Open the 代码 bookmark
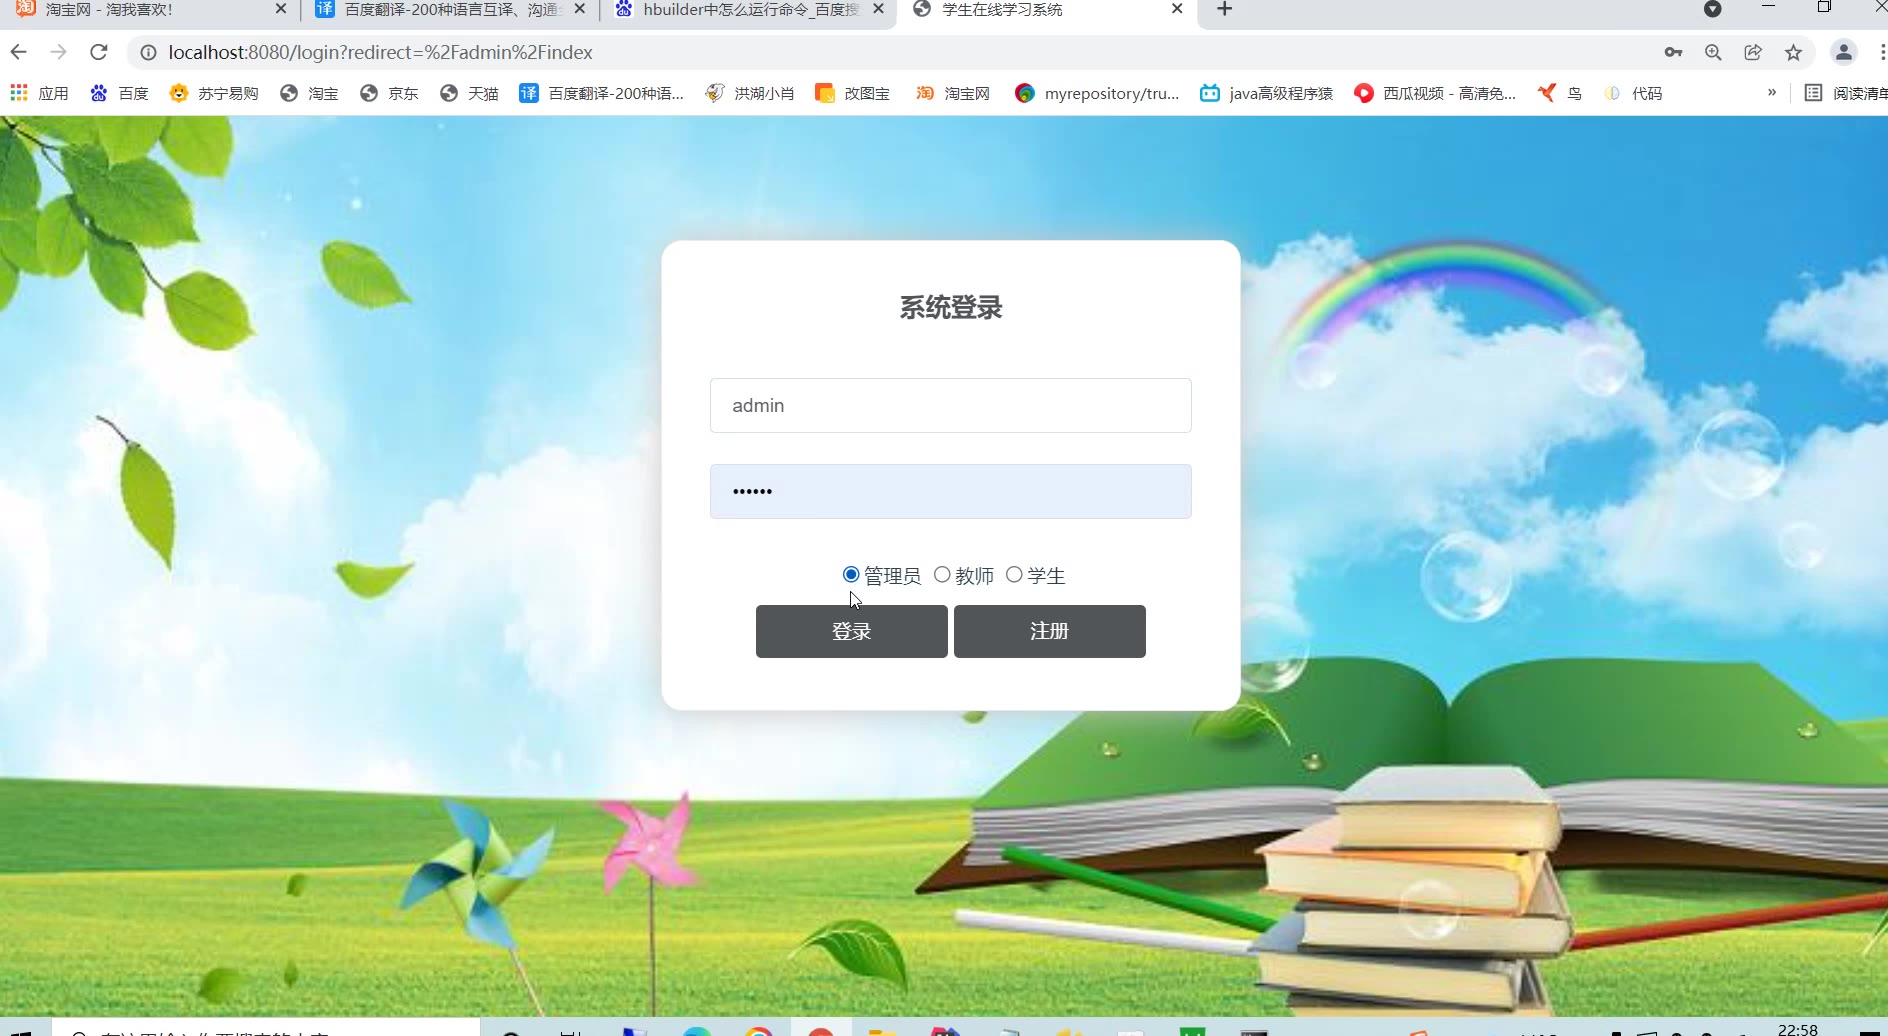Image resolution: width=1888 pixels, height=1036 pixels. (1633, 93)
